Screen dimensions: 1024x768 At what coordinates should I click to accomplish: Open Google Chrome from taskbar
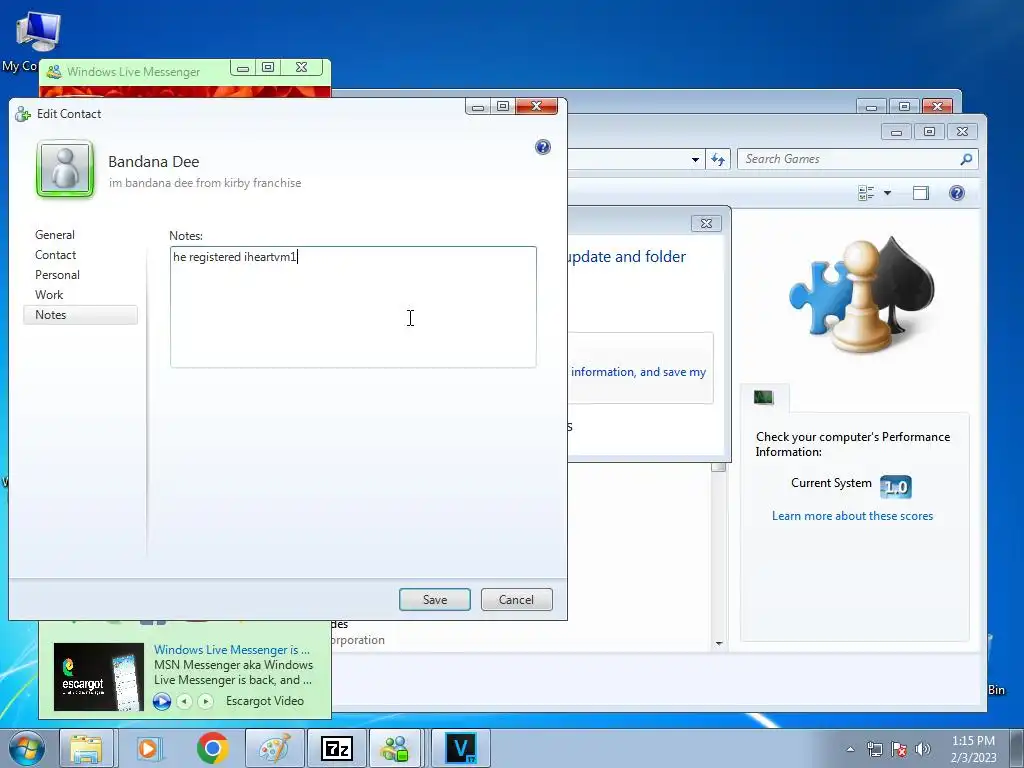(x=212, y=748)
